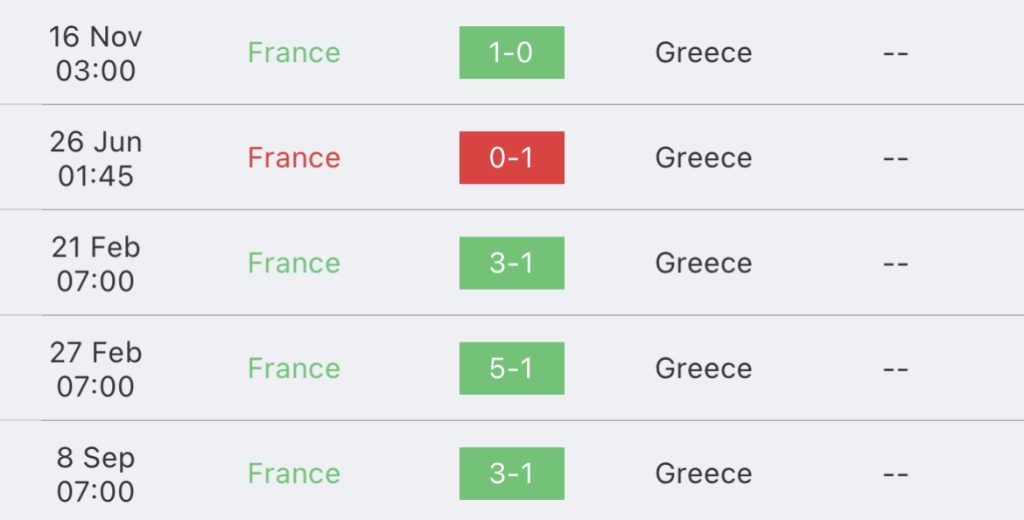This screenshot has height=520, width=1024.
Task: Open the 1-0 score badge
Action: click(x=511, y=52)
